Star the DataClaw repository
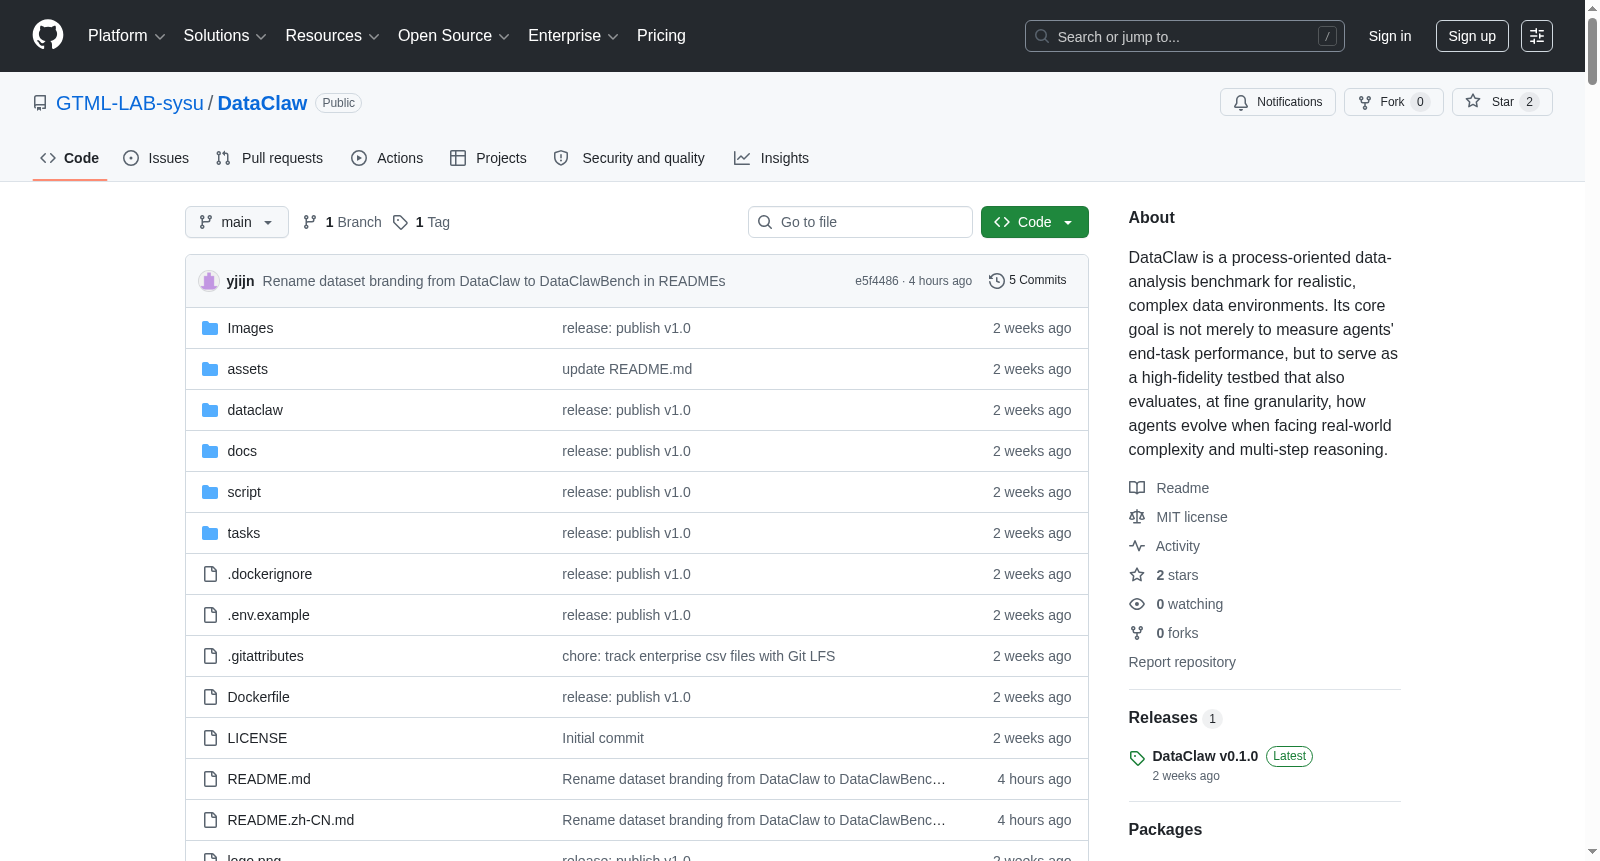Viewport: 1600px width, 861px height. click(1502, 102)
